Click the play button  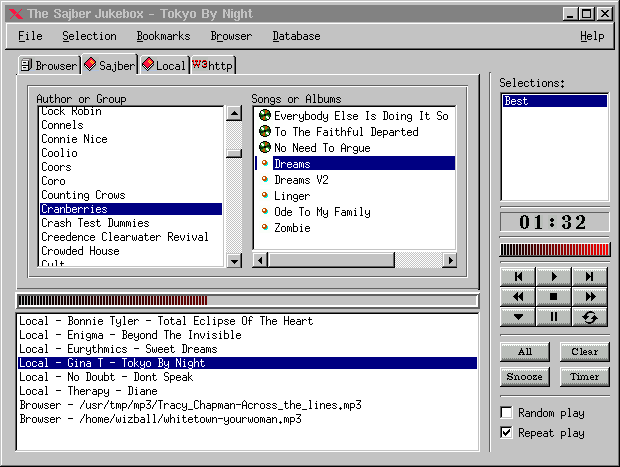(x=554, y=276)
